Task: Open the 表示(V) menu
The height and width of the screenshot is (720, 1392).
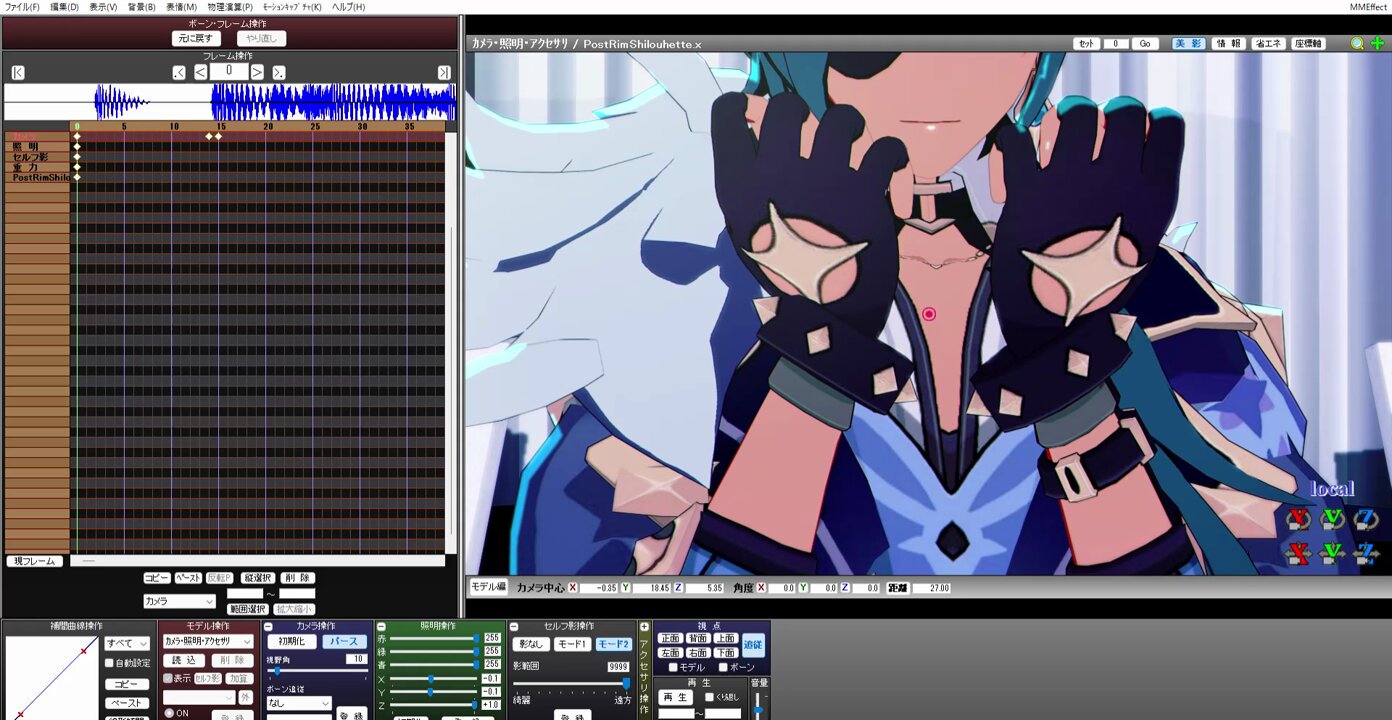Action: pos(103,7)
